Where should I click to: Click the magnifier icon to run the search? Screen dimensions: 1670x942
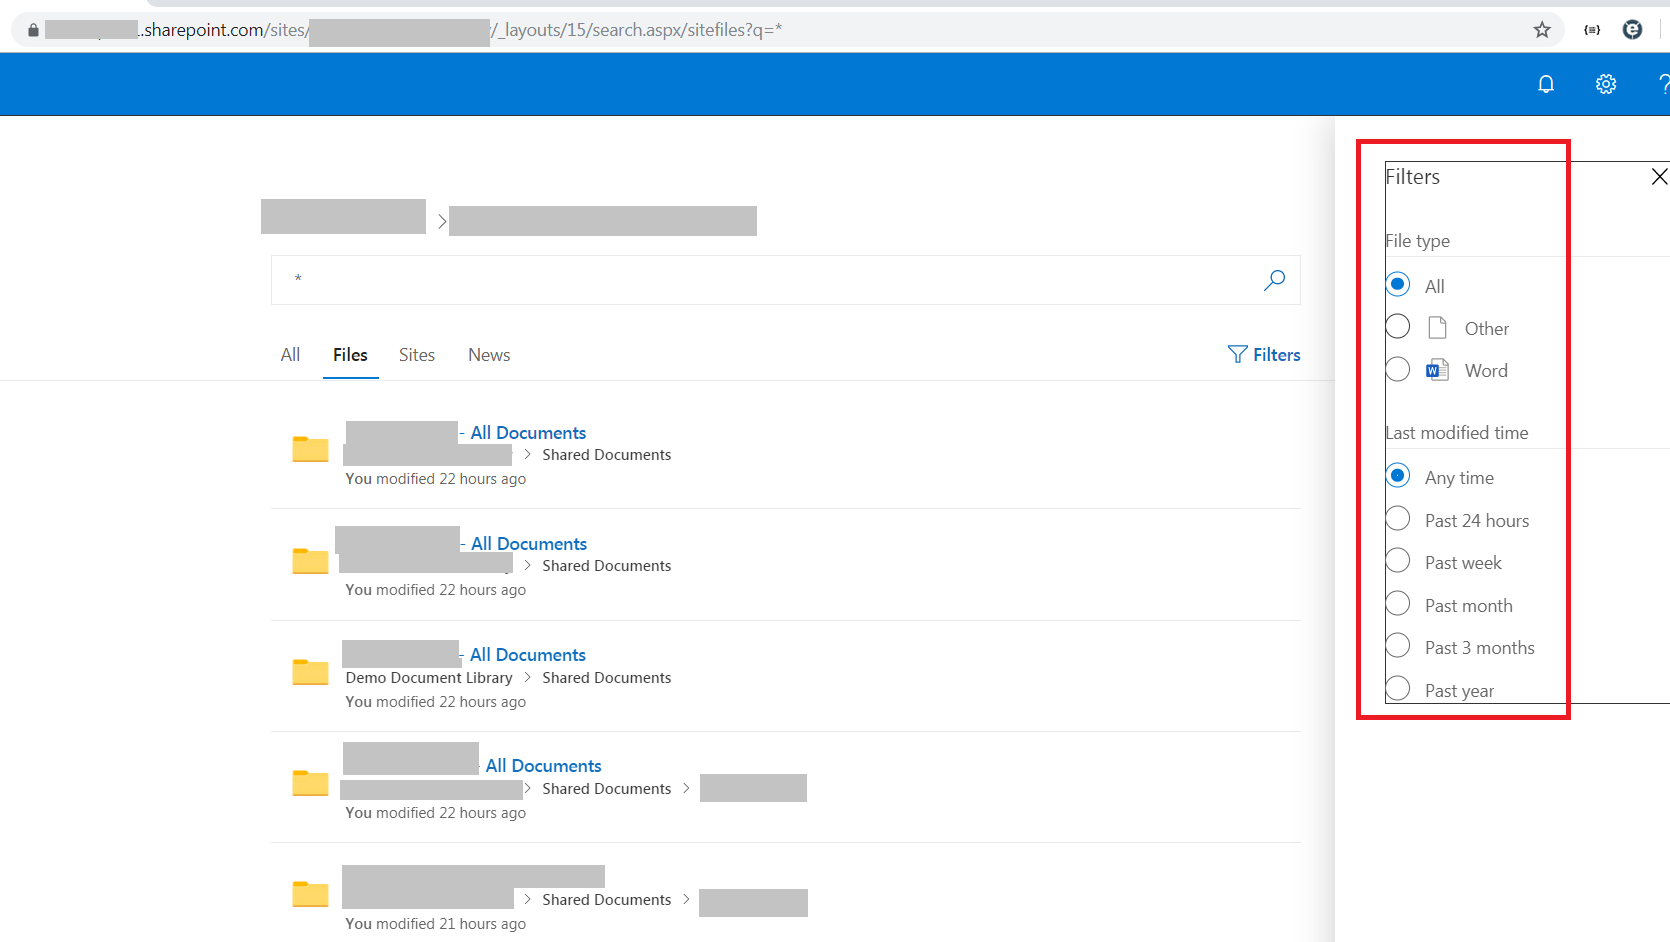point(1274,280)
